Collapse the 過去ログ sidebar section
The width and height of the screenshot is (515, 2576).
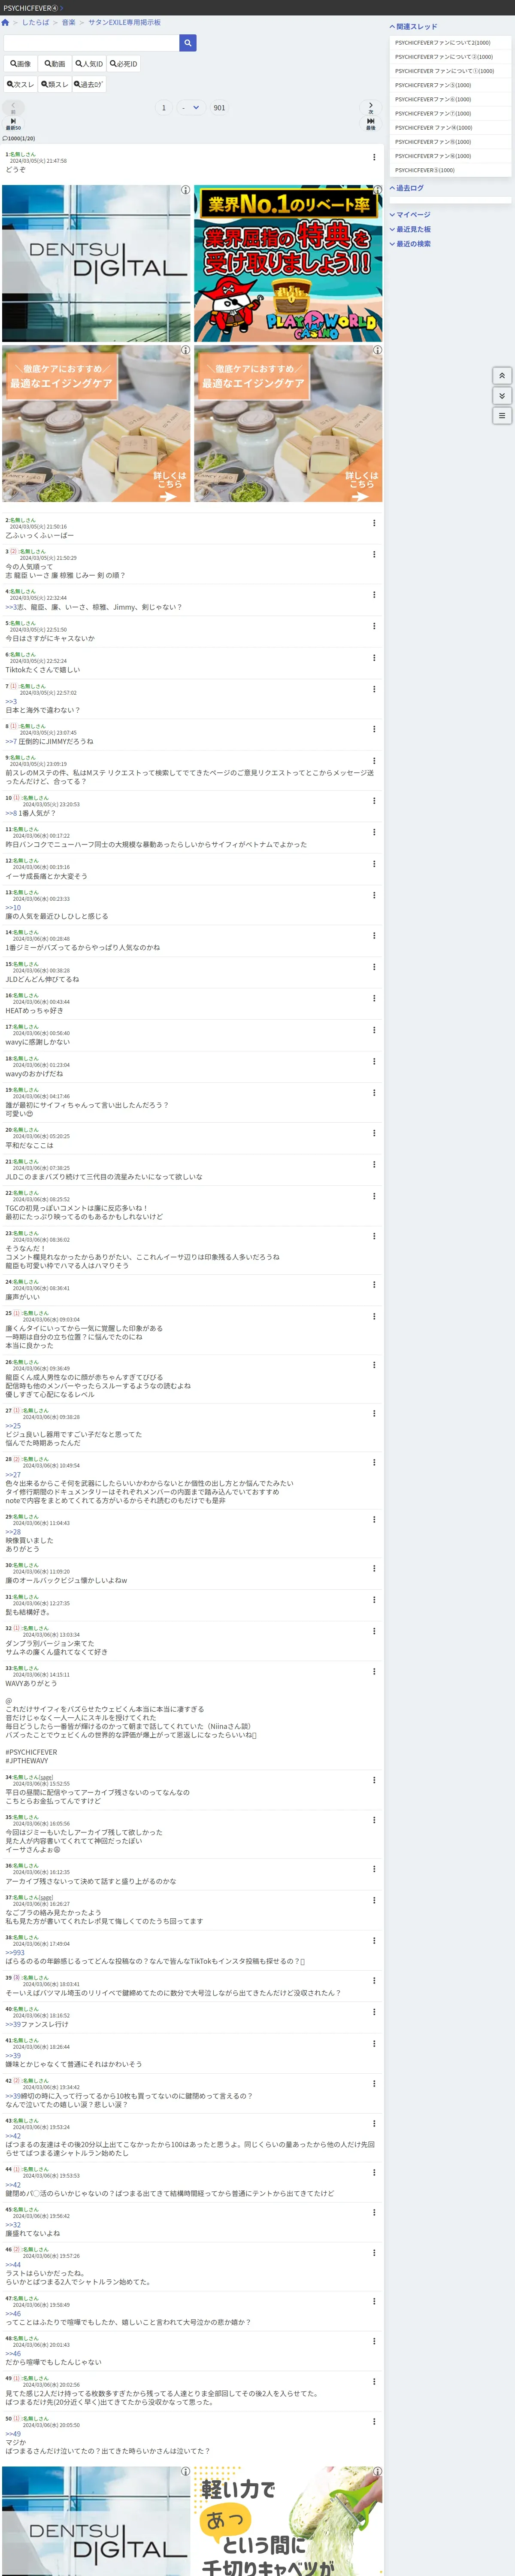coord(407,188)
